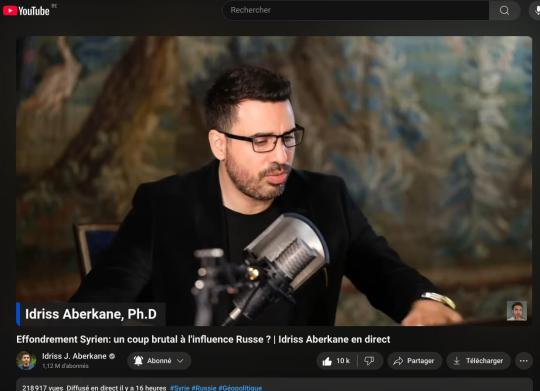Click in the Rechercher search field
Viewport: 540px width, 391px height.
tap(356, 10)
